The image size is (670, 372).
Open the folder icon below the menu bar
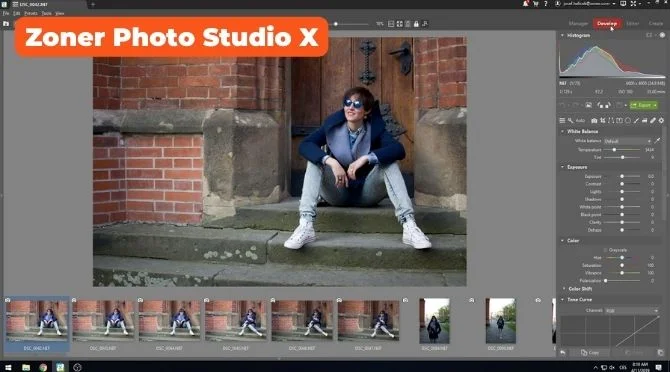pyautogui.click(x=6, y=23)
